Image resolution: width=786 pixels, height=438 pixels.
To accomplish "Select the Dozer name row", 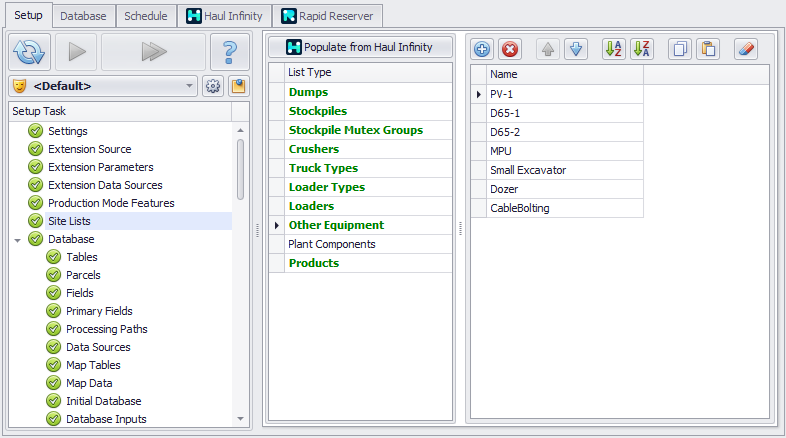I will (x=564, y=189).
